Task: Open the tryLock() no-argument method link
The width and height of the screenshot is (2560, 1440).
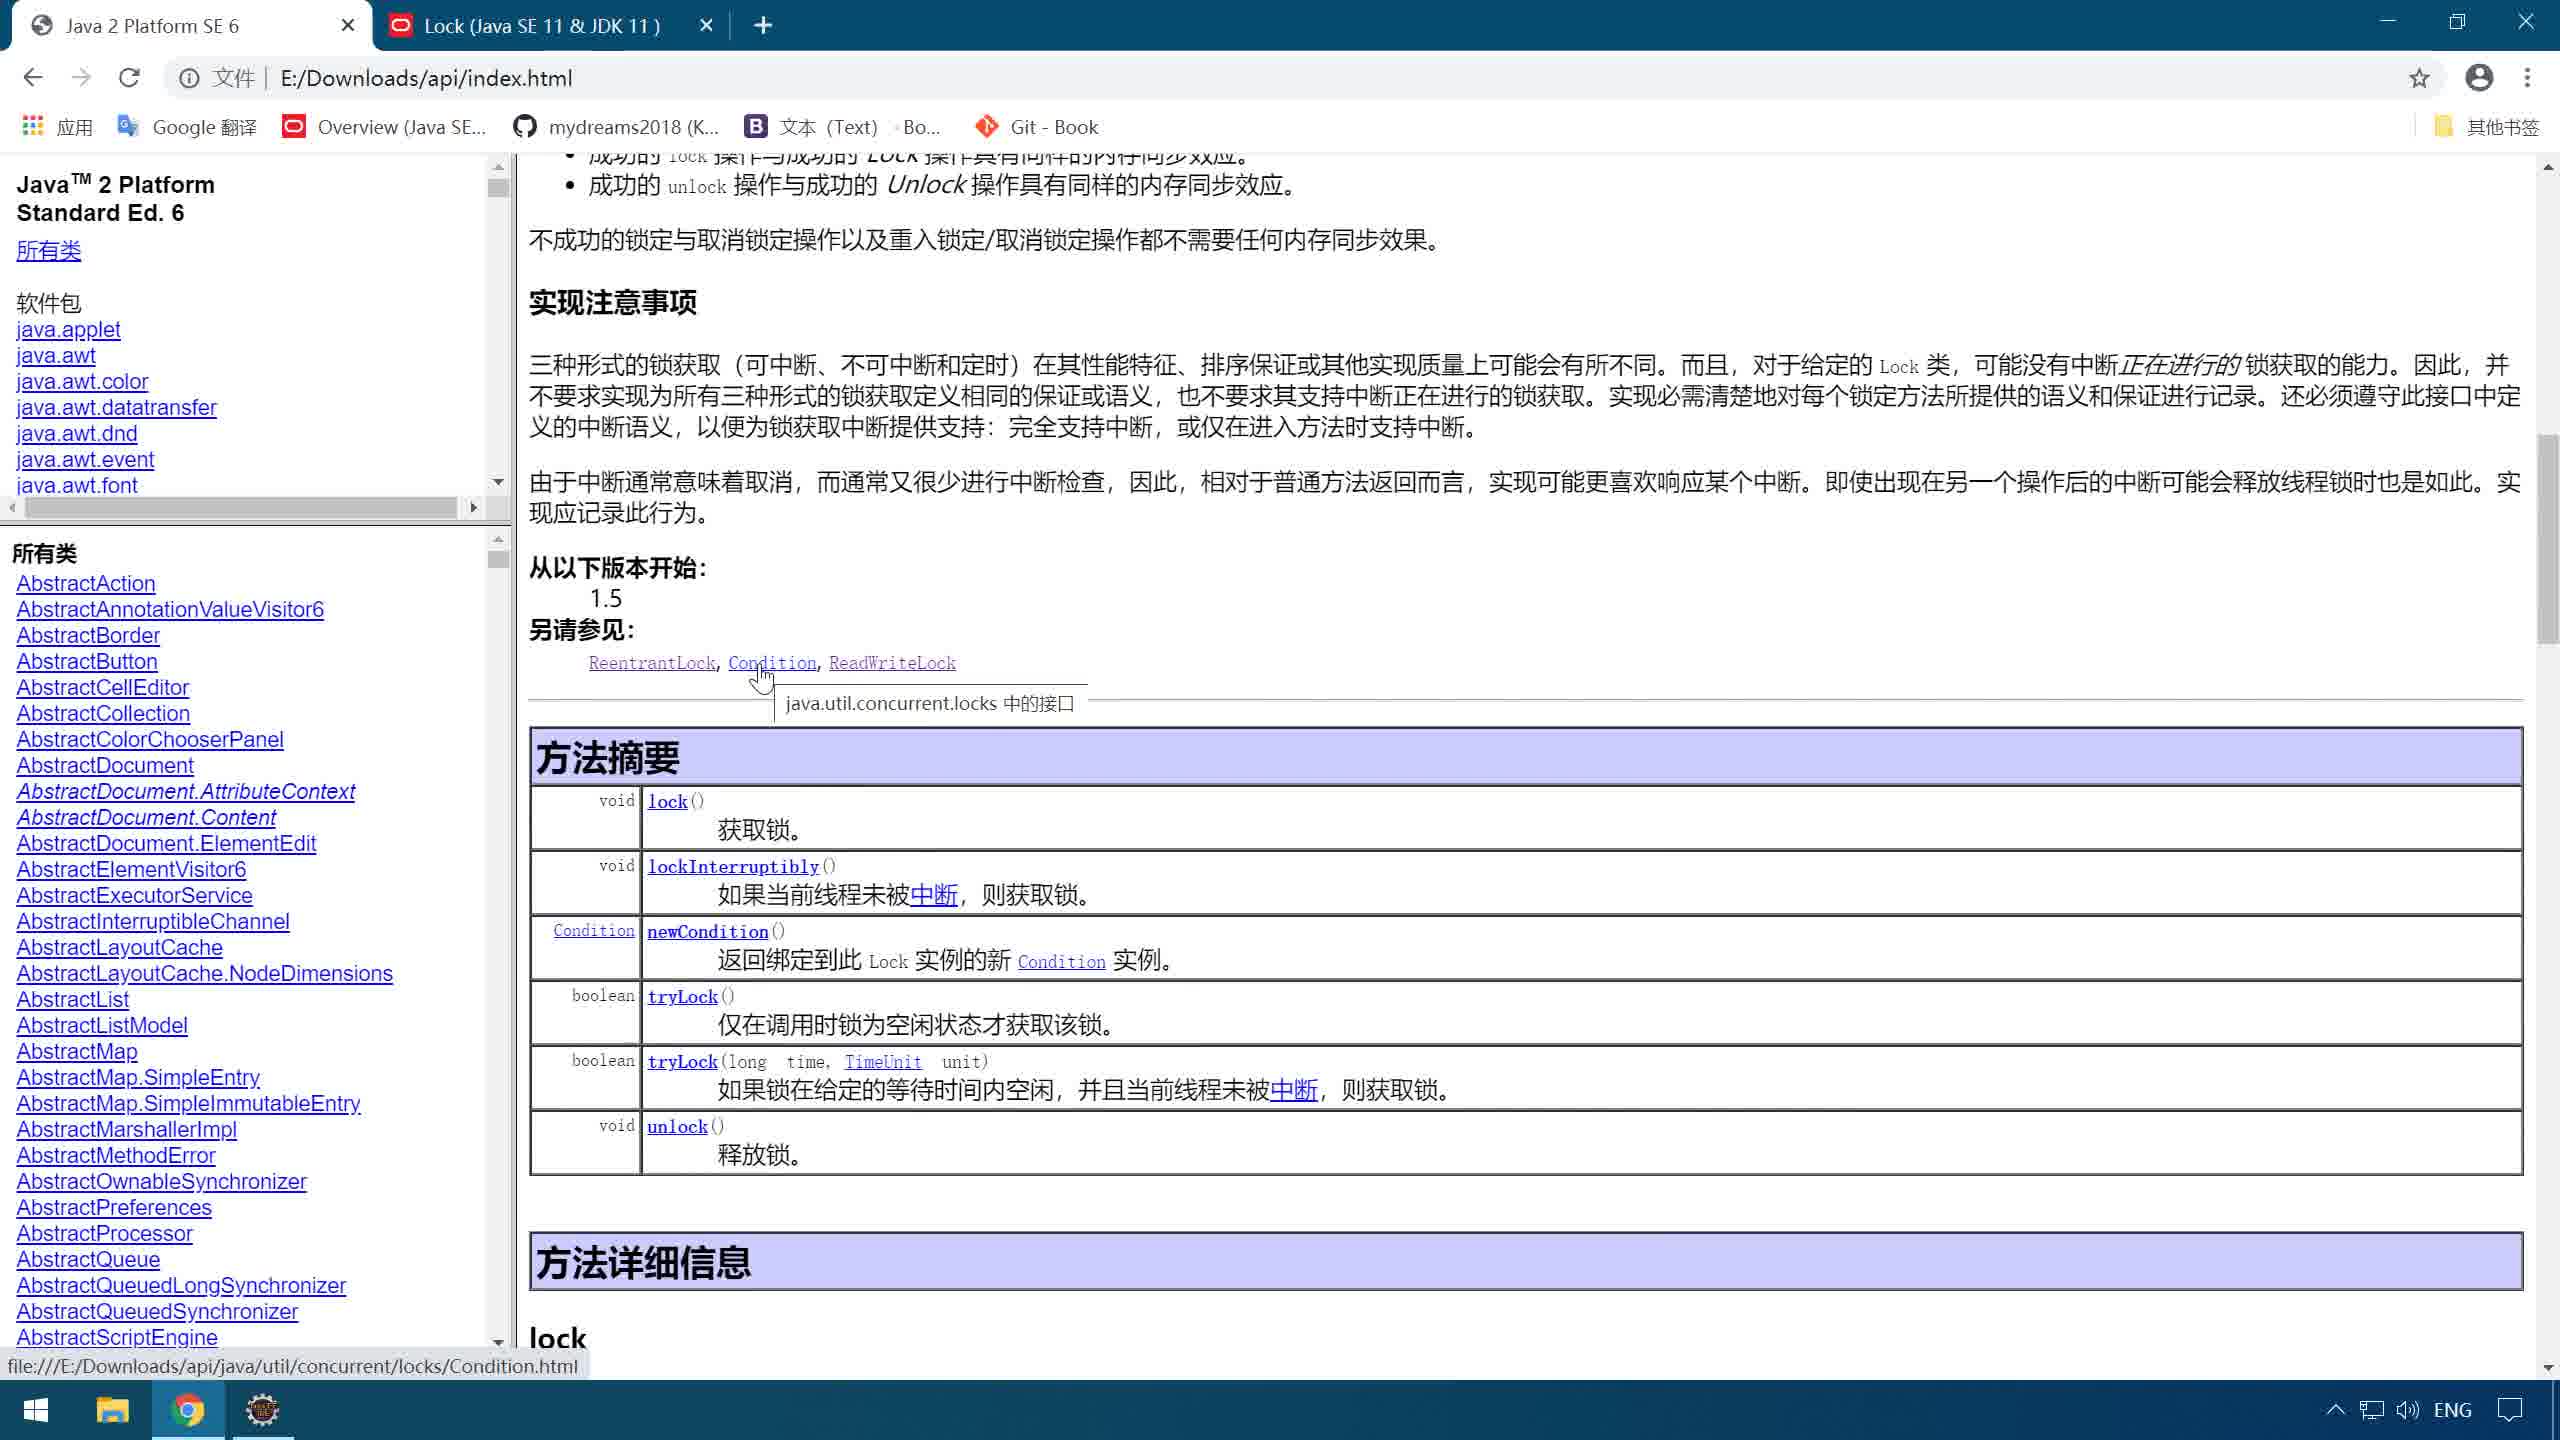Action: point(682,997)
